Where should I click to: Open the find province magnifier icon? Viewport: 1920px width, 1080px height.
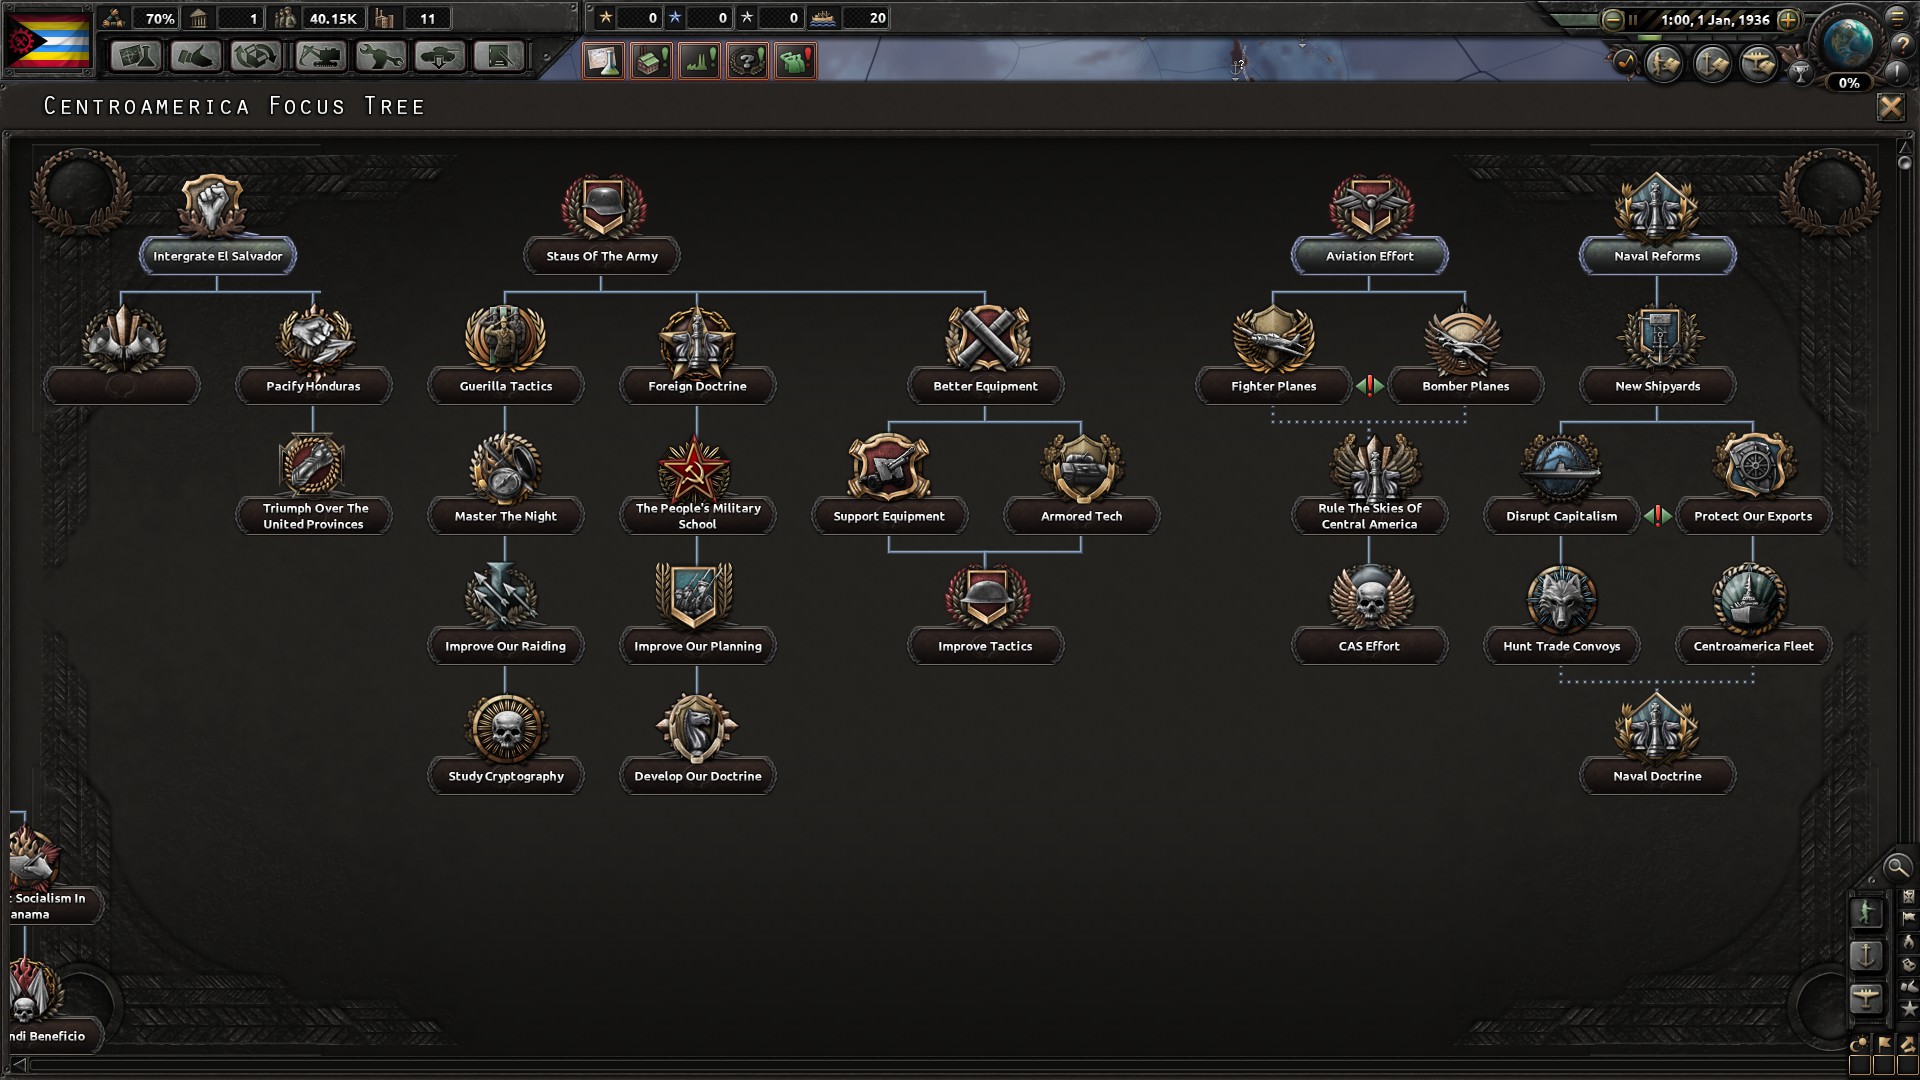[x=1896, y=866]
